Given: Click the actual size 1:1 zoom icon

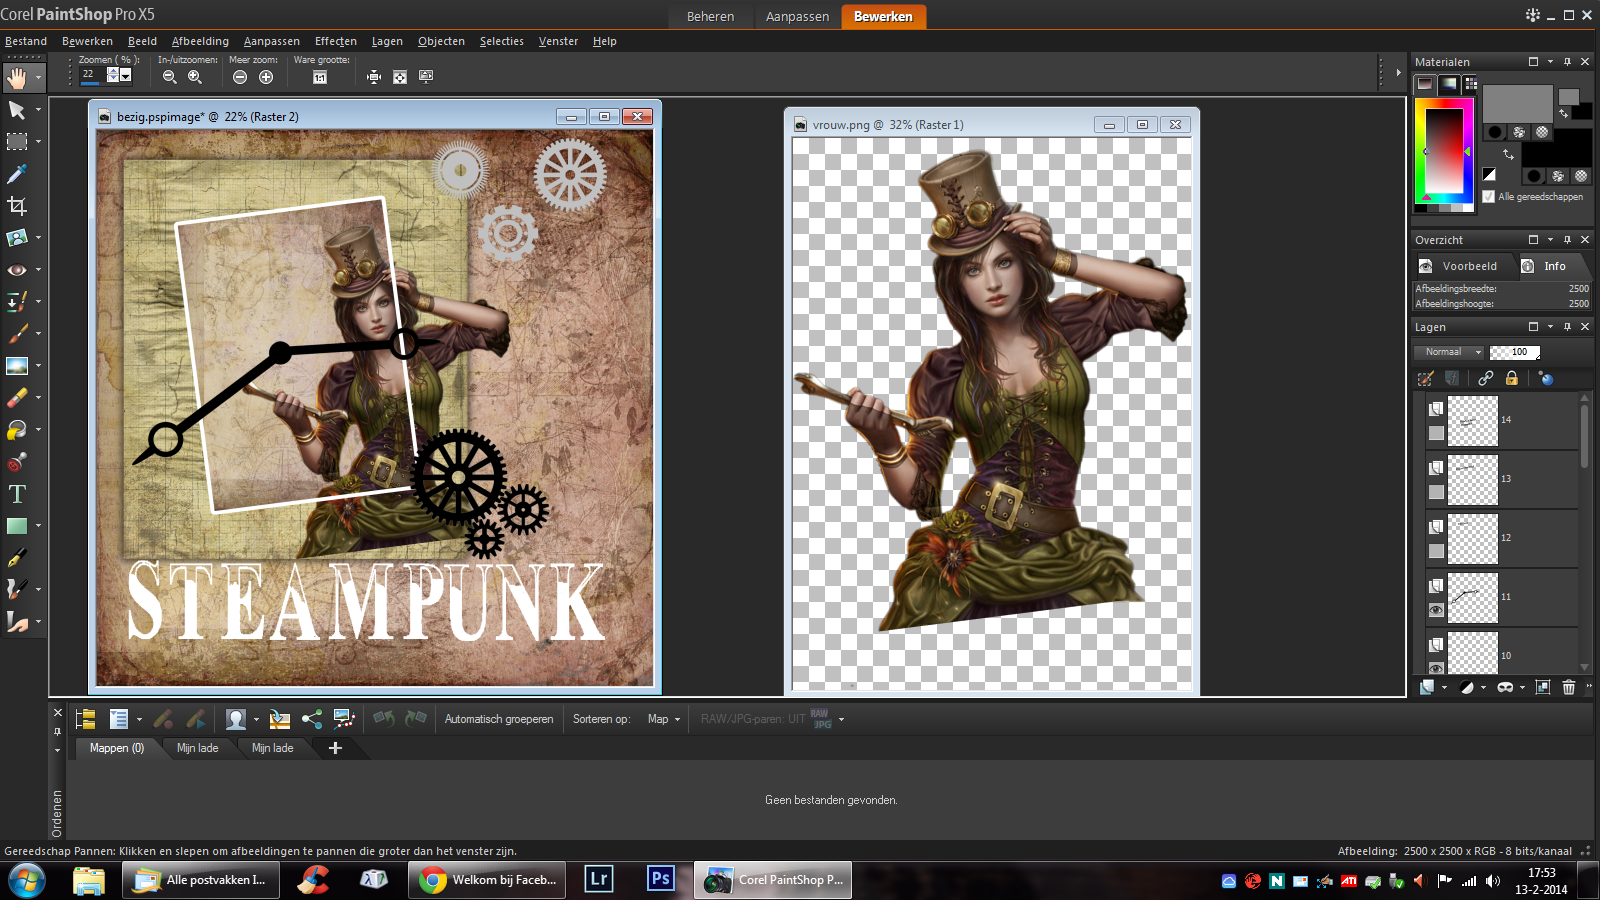Looking at the screenshot, I should point(320,77).
